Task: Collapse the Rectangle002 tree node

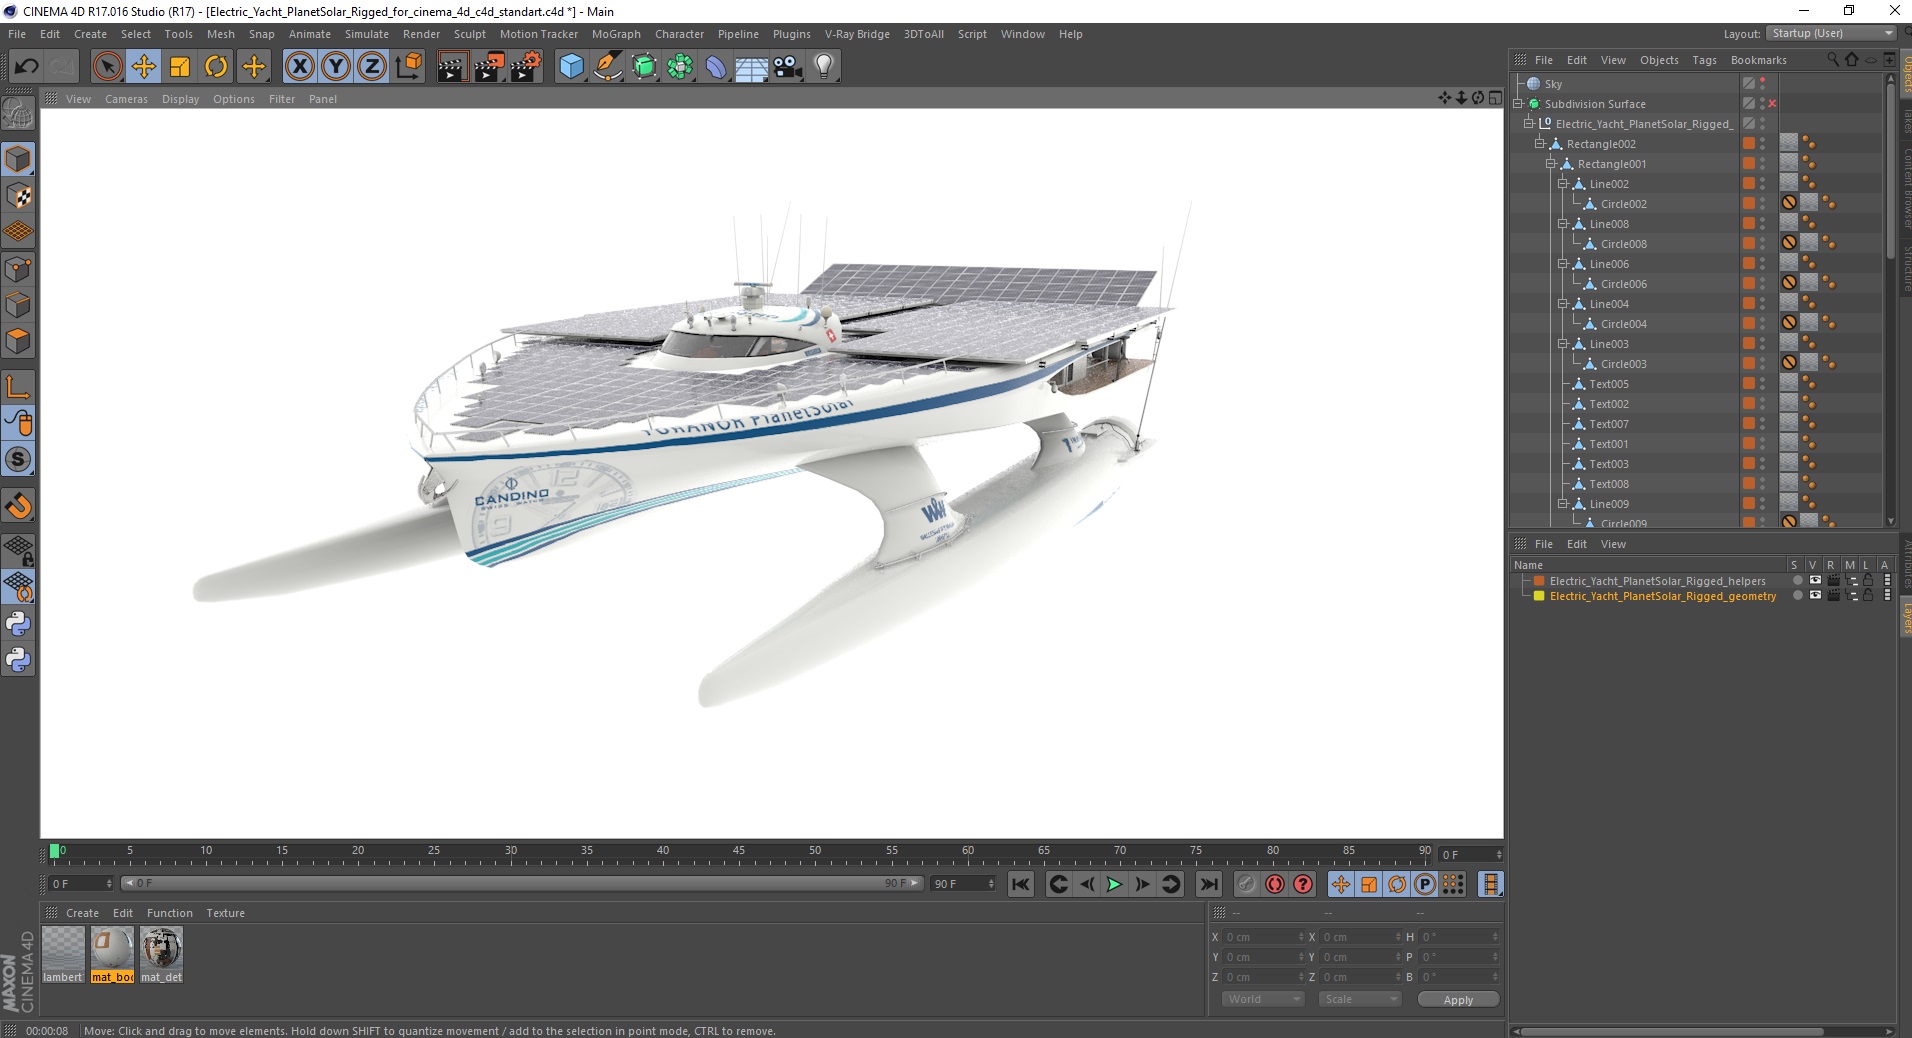Action: coord(1540,143)
